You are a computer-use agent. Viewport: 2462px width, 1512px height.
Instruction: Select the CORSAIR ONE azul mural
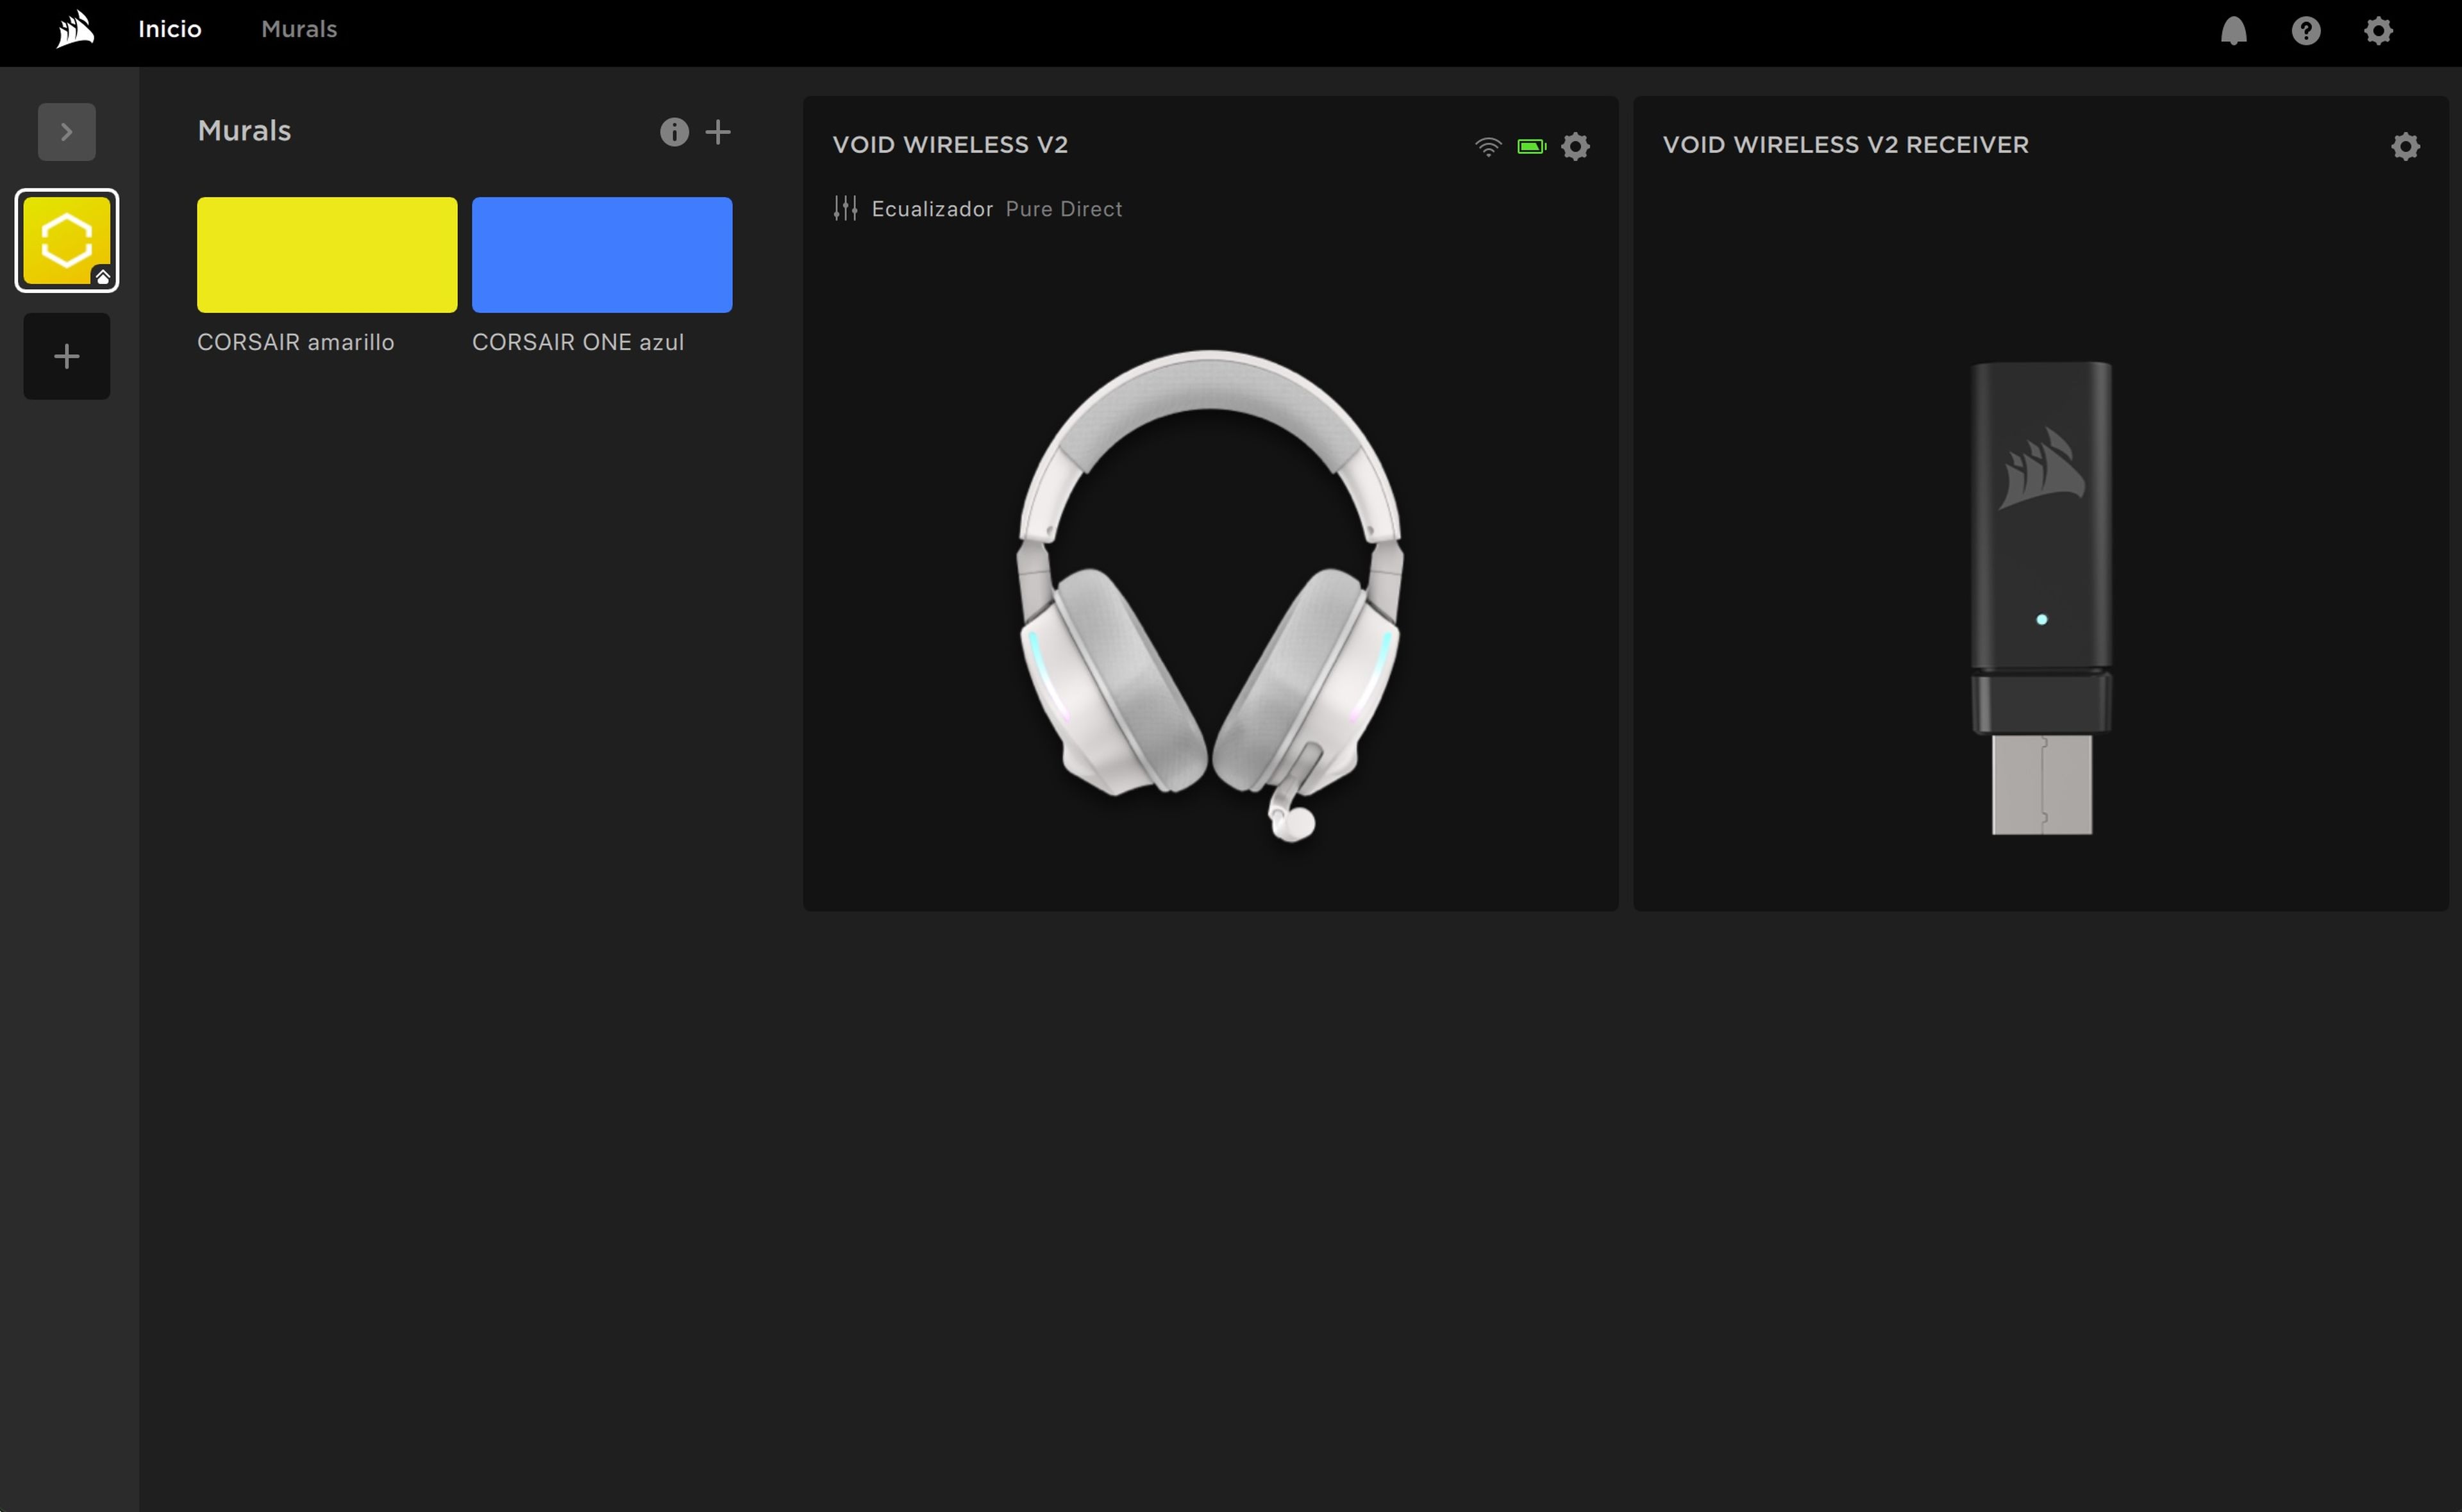(602, 254)
